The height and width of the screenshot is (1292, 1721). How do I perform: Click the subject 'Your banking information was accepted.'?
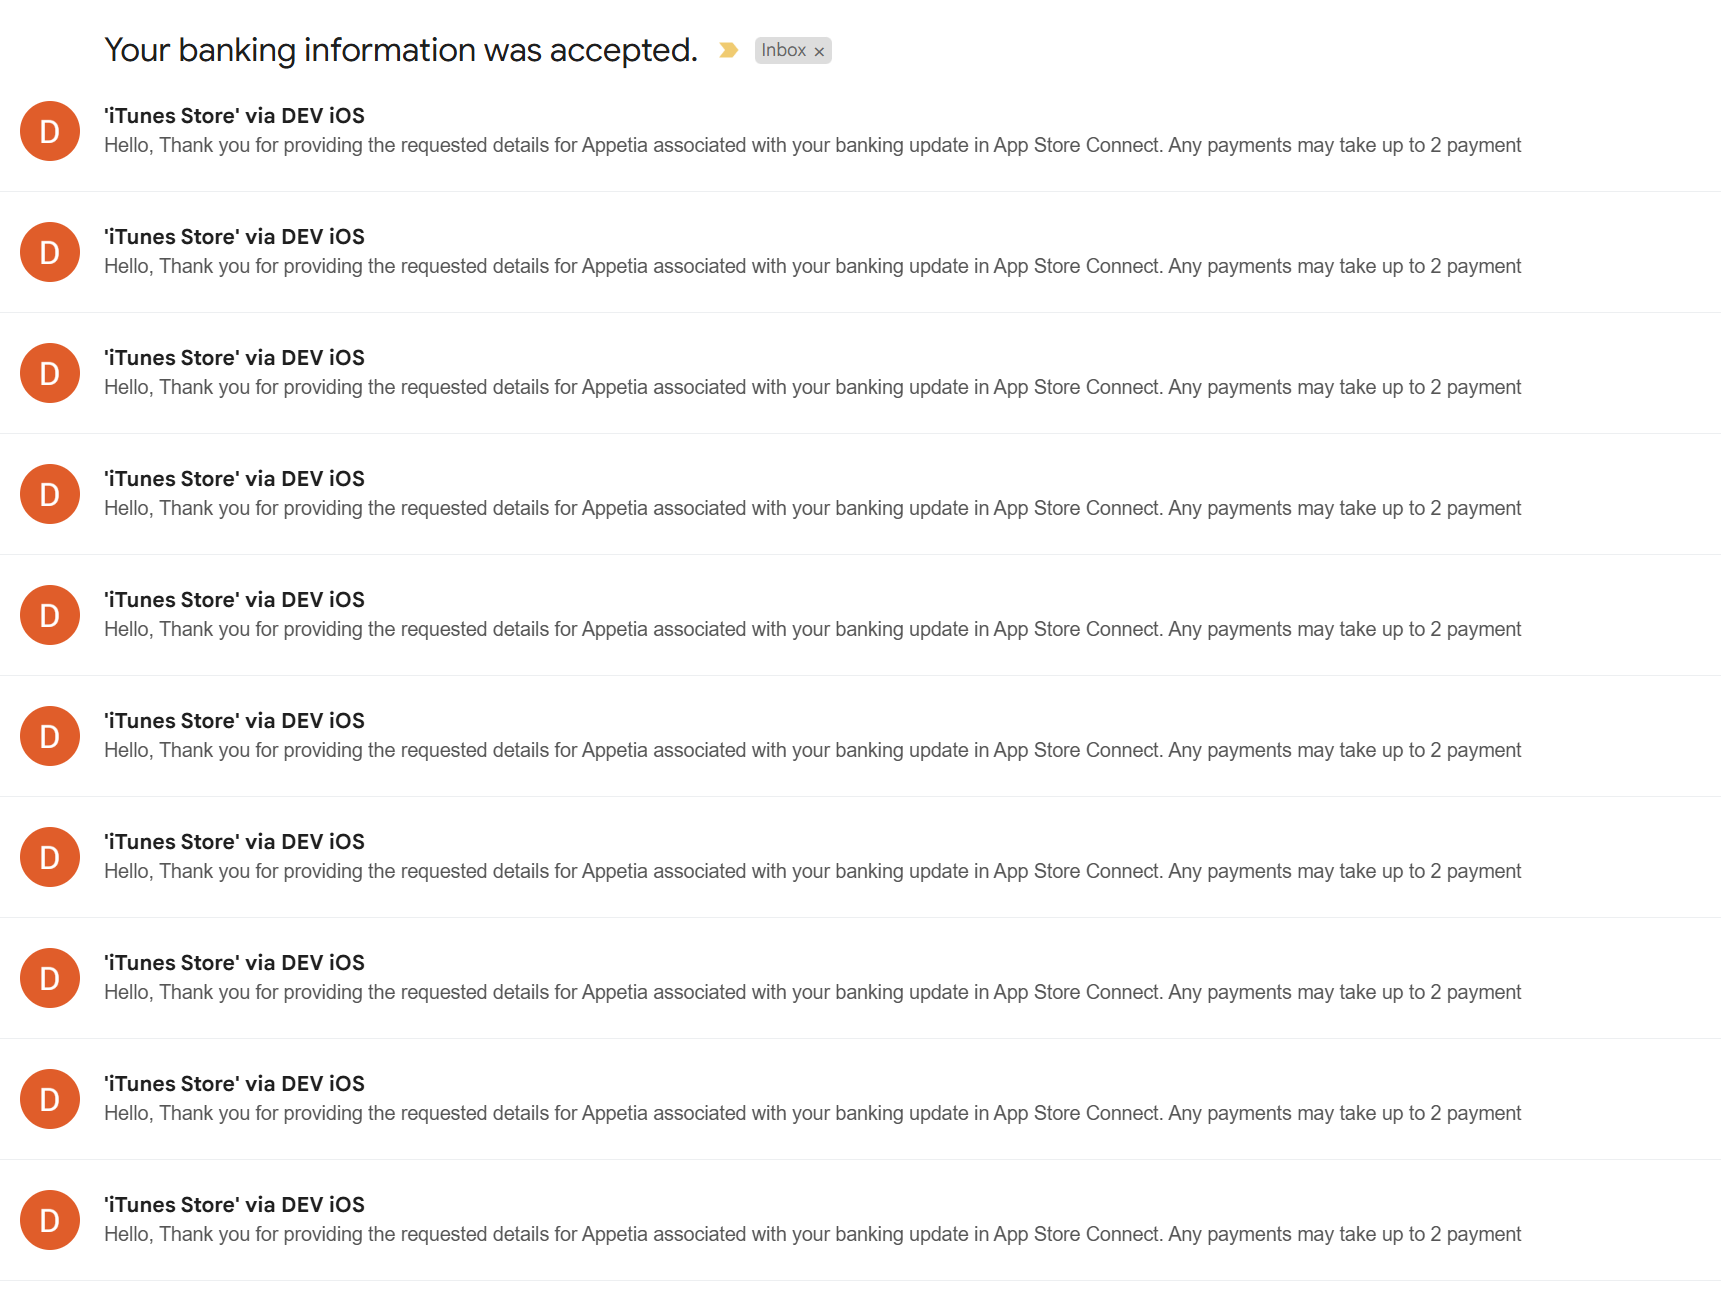click(400, 50)
